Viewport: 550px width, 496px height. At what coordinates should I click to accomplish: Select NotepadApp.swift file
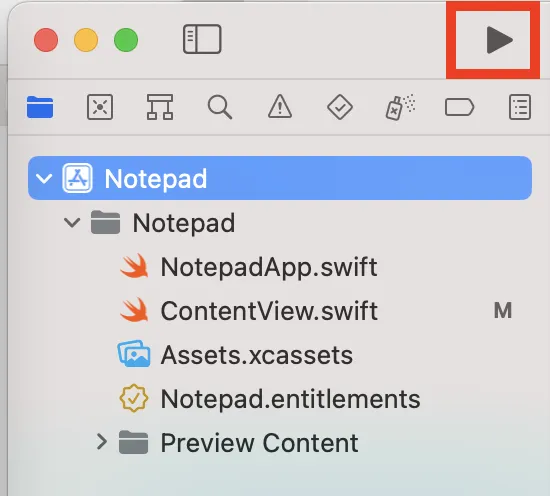point(249,267)
